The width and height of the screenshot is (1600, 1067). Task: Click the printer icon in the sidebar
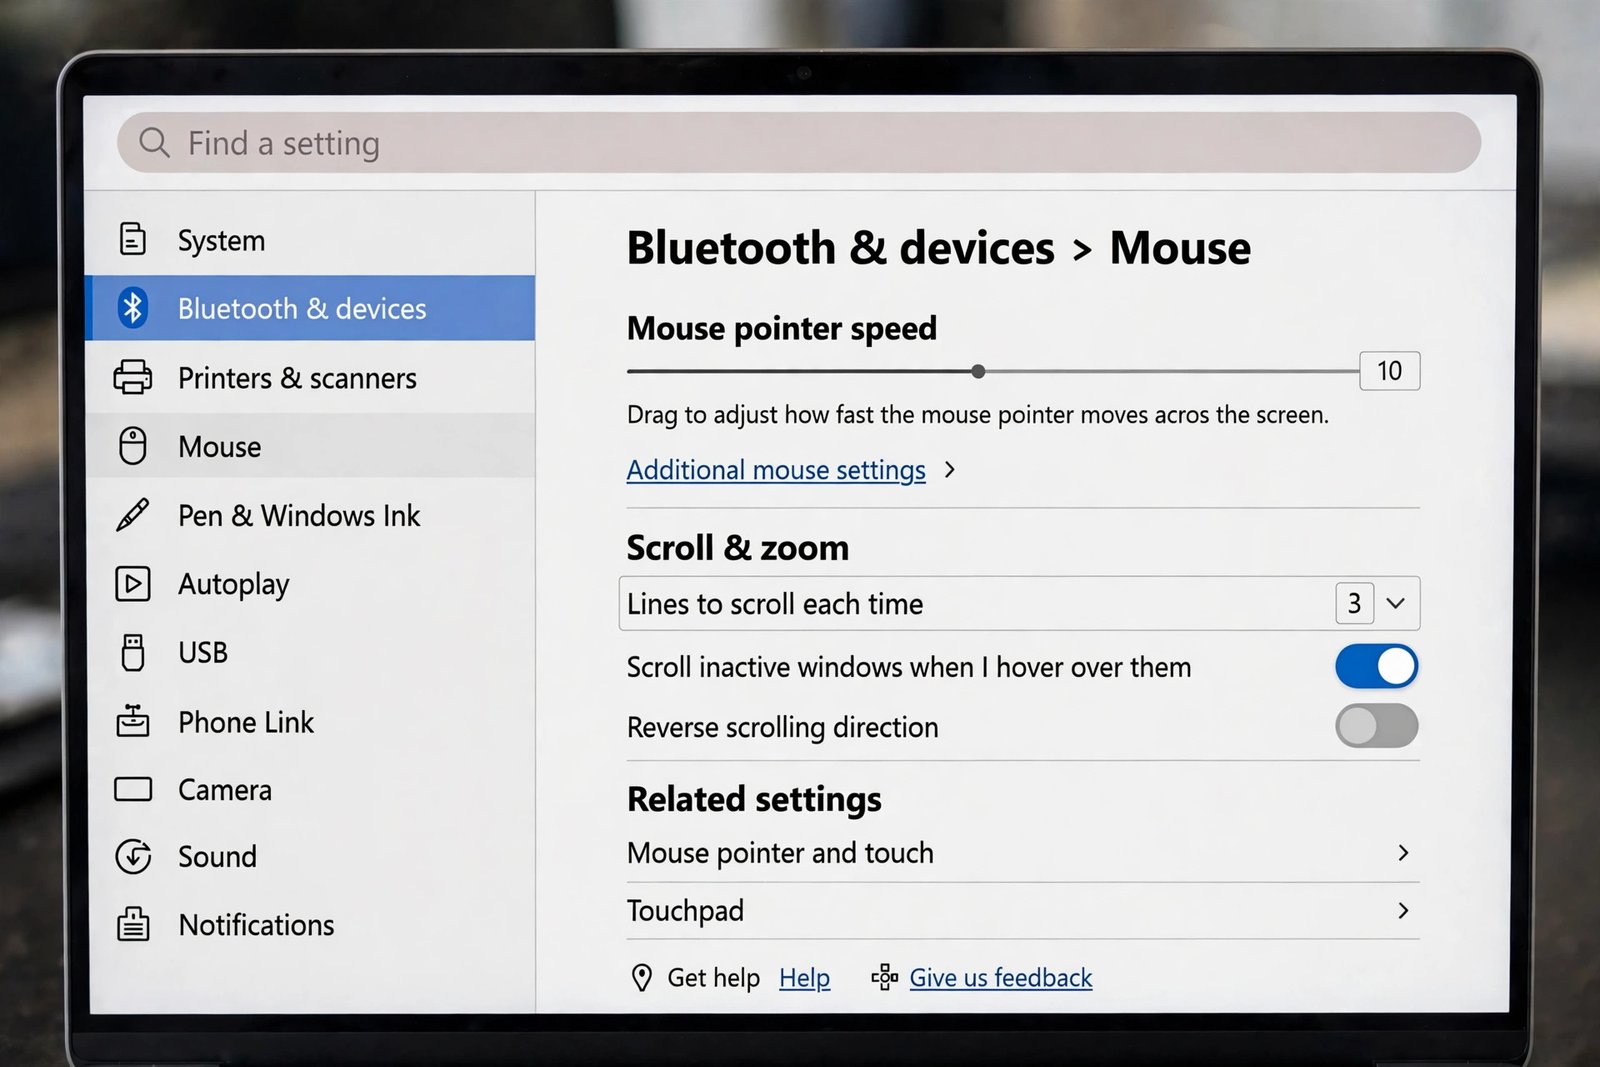(x=133, y=377)
